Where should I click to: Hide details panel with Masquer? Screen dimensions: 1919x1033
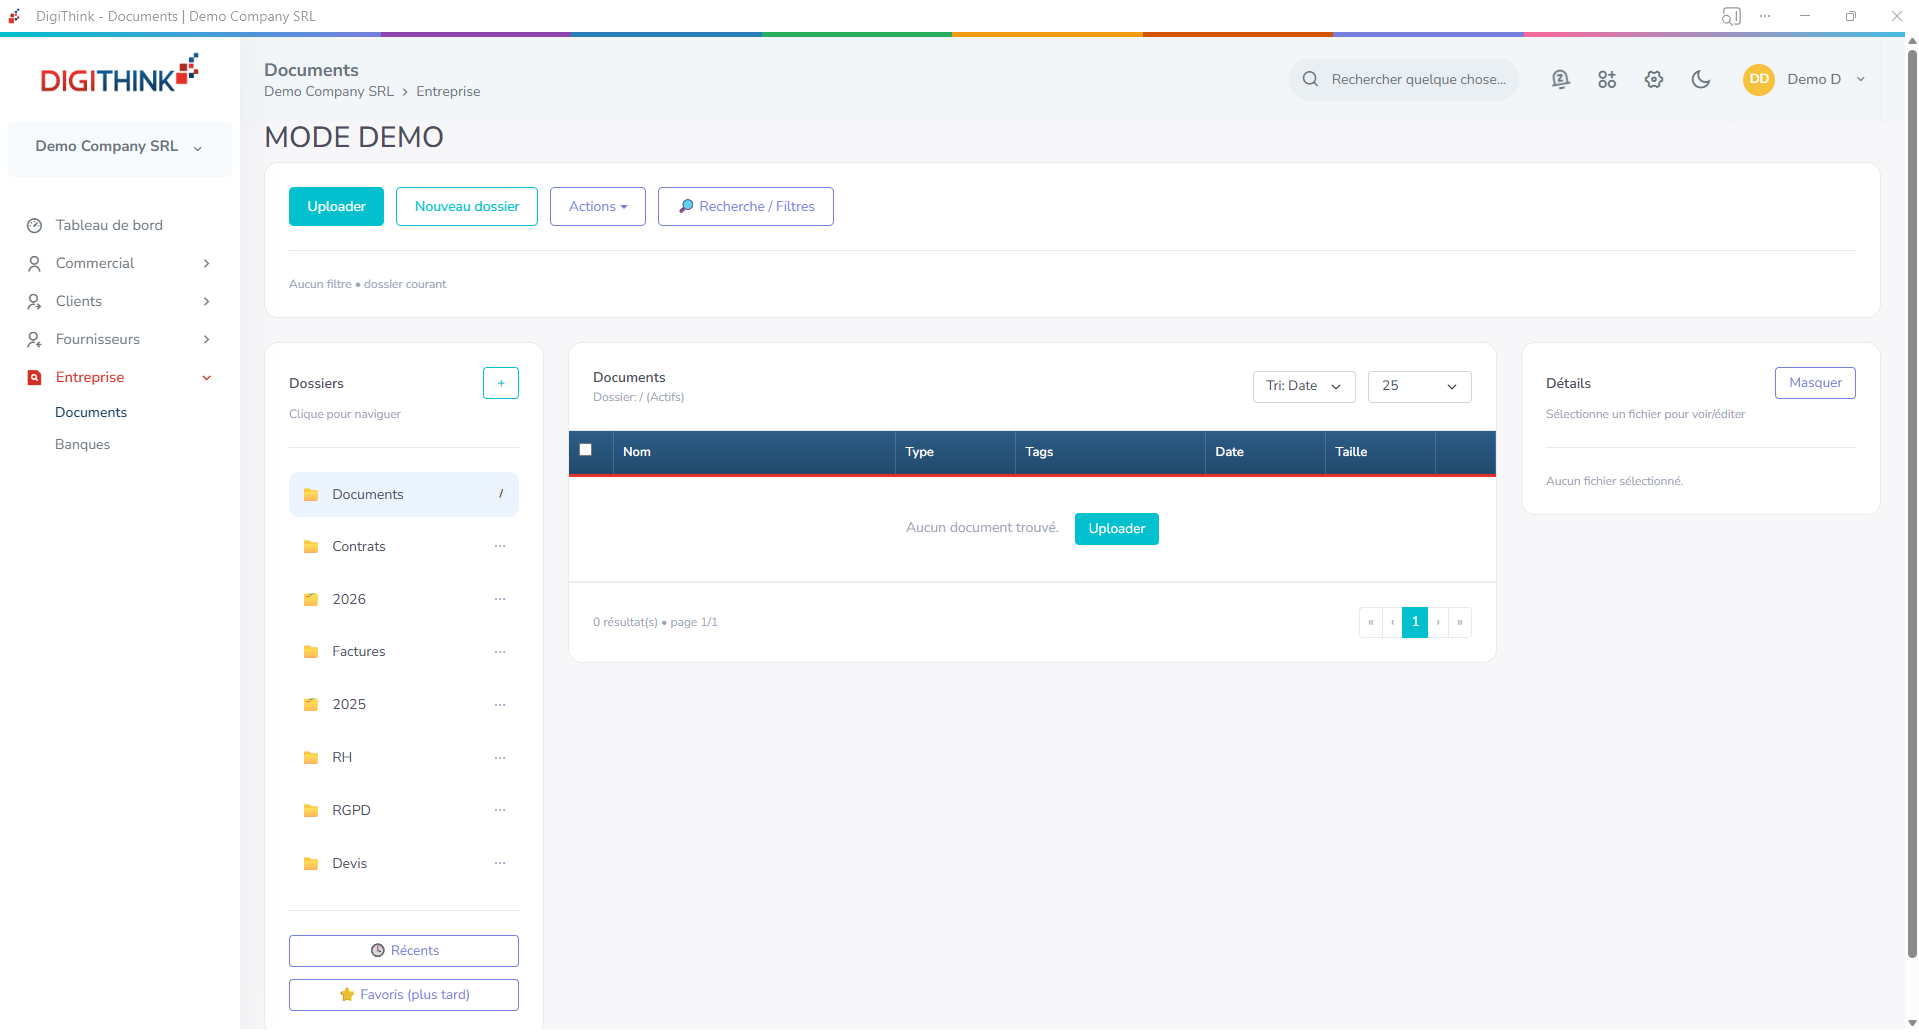tap(1815, 383)
